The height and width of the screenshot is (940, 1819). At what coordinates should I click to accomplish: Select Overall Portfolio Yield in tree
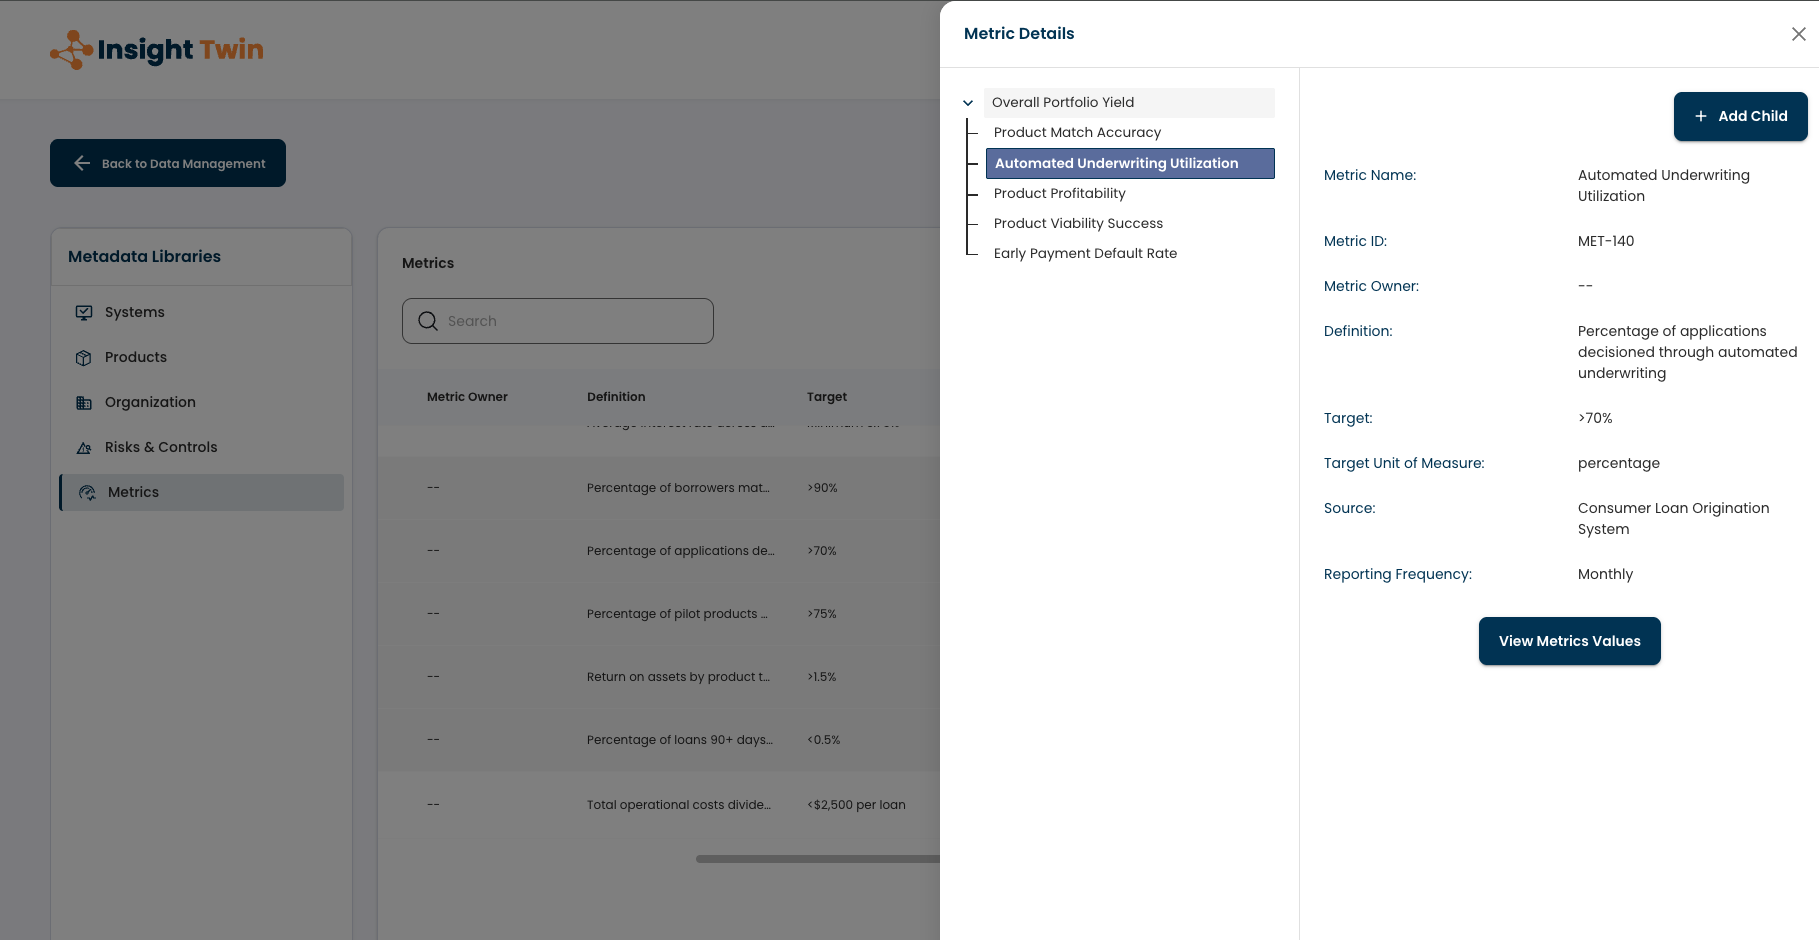click(1129, 103)
